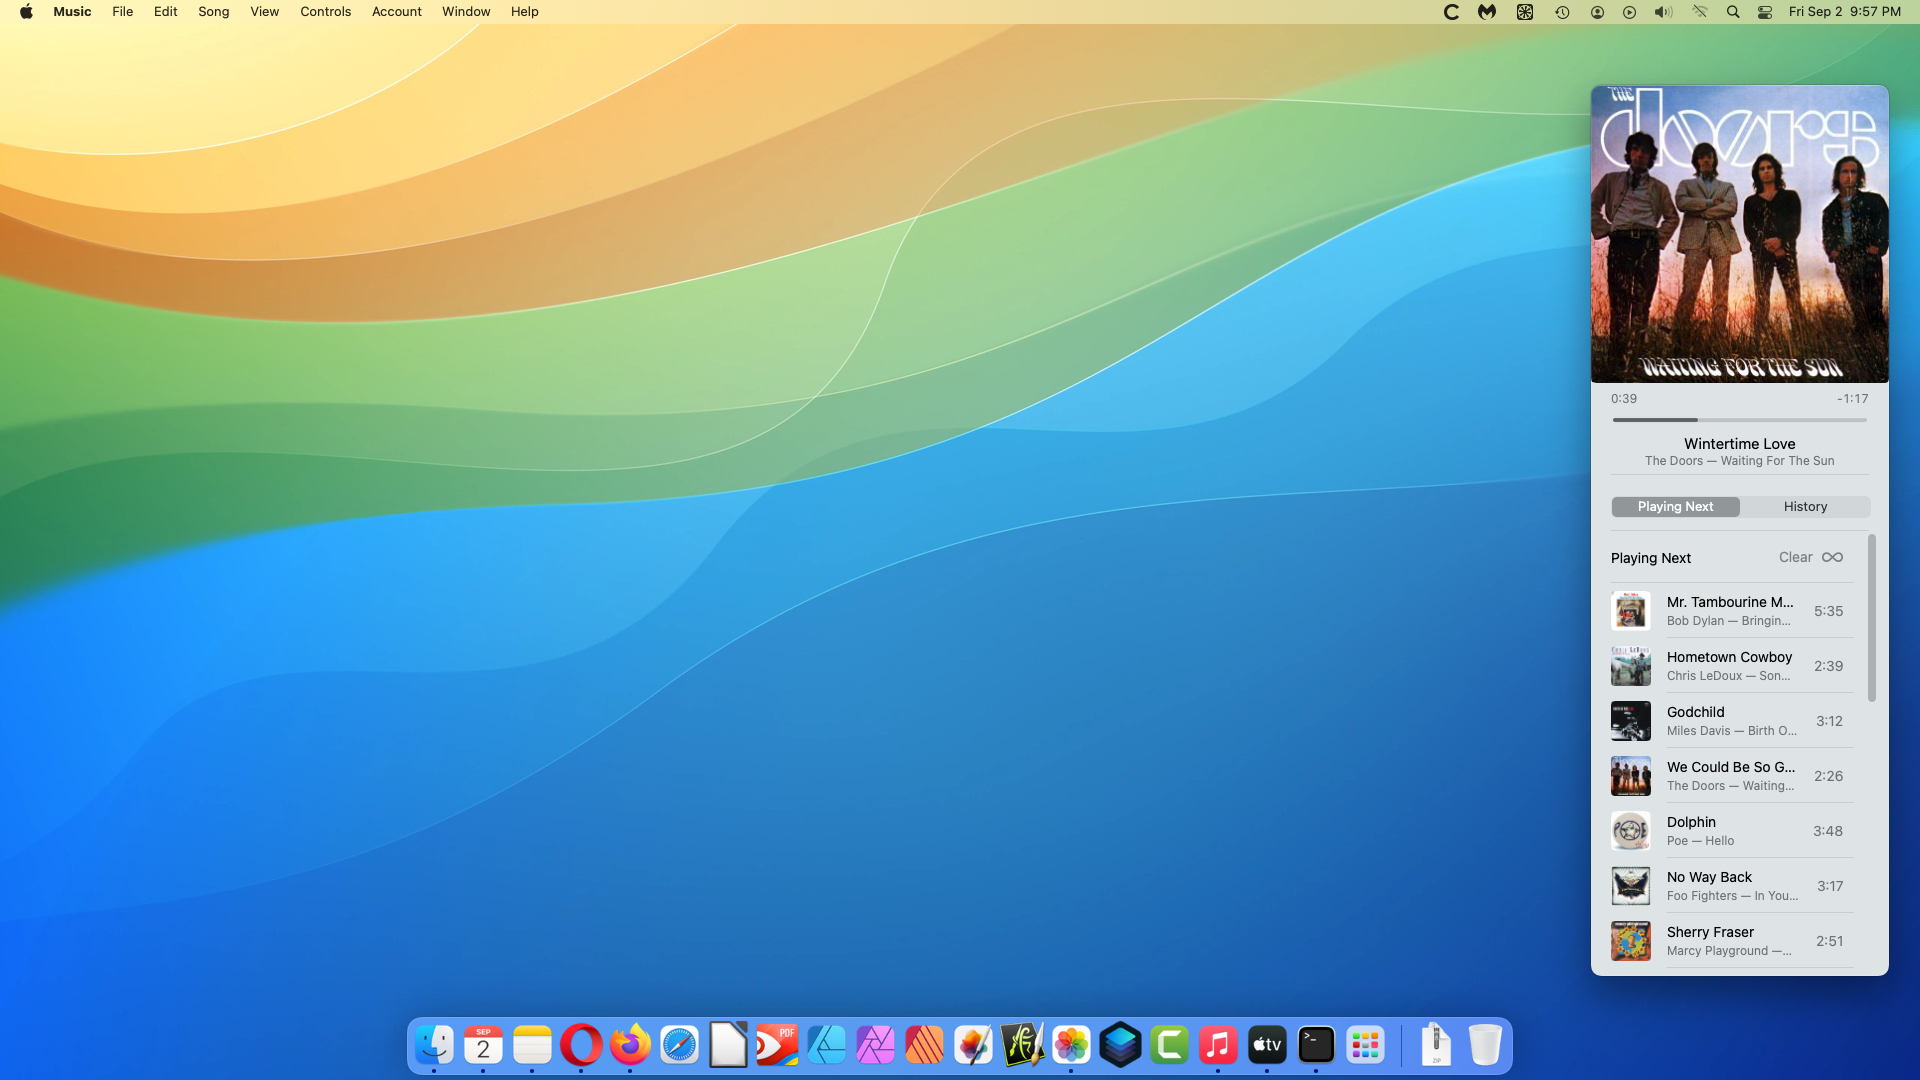
Task: Click the Music app icon in Dock
Action: pyautogui.click(x=1217, y=1046)
